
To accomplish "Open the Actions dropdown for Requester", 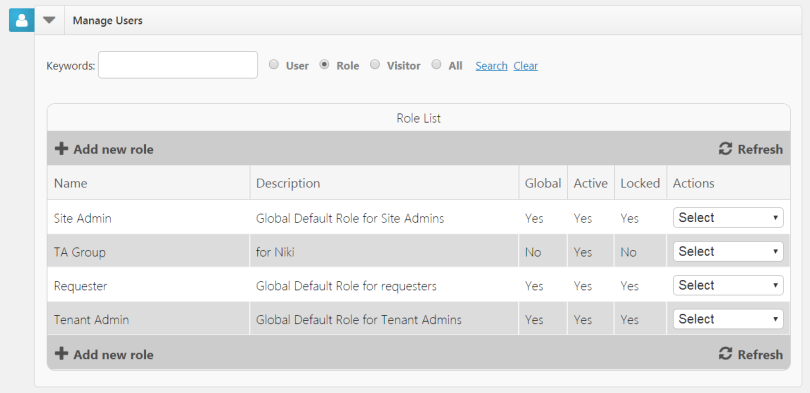I will [728, 285].
